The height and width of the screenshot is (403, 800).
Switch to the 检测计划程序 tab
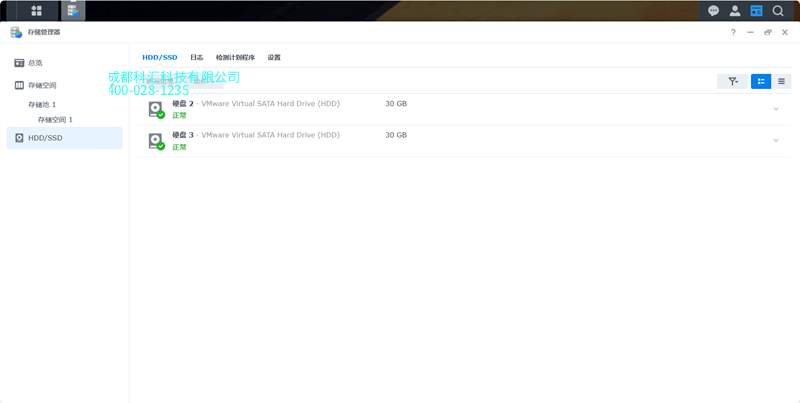pos(235,58)
